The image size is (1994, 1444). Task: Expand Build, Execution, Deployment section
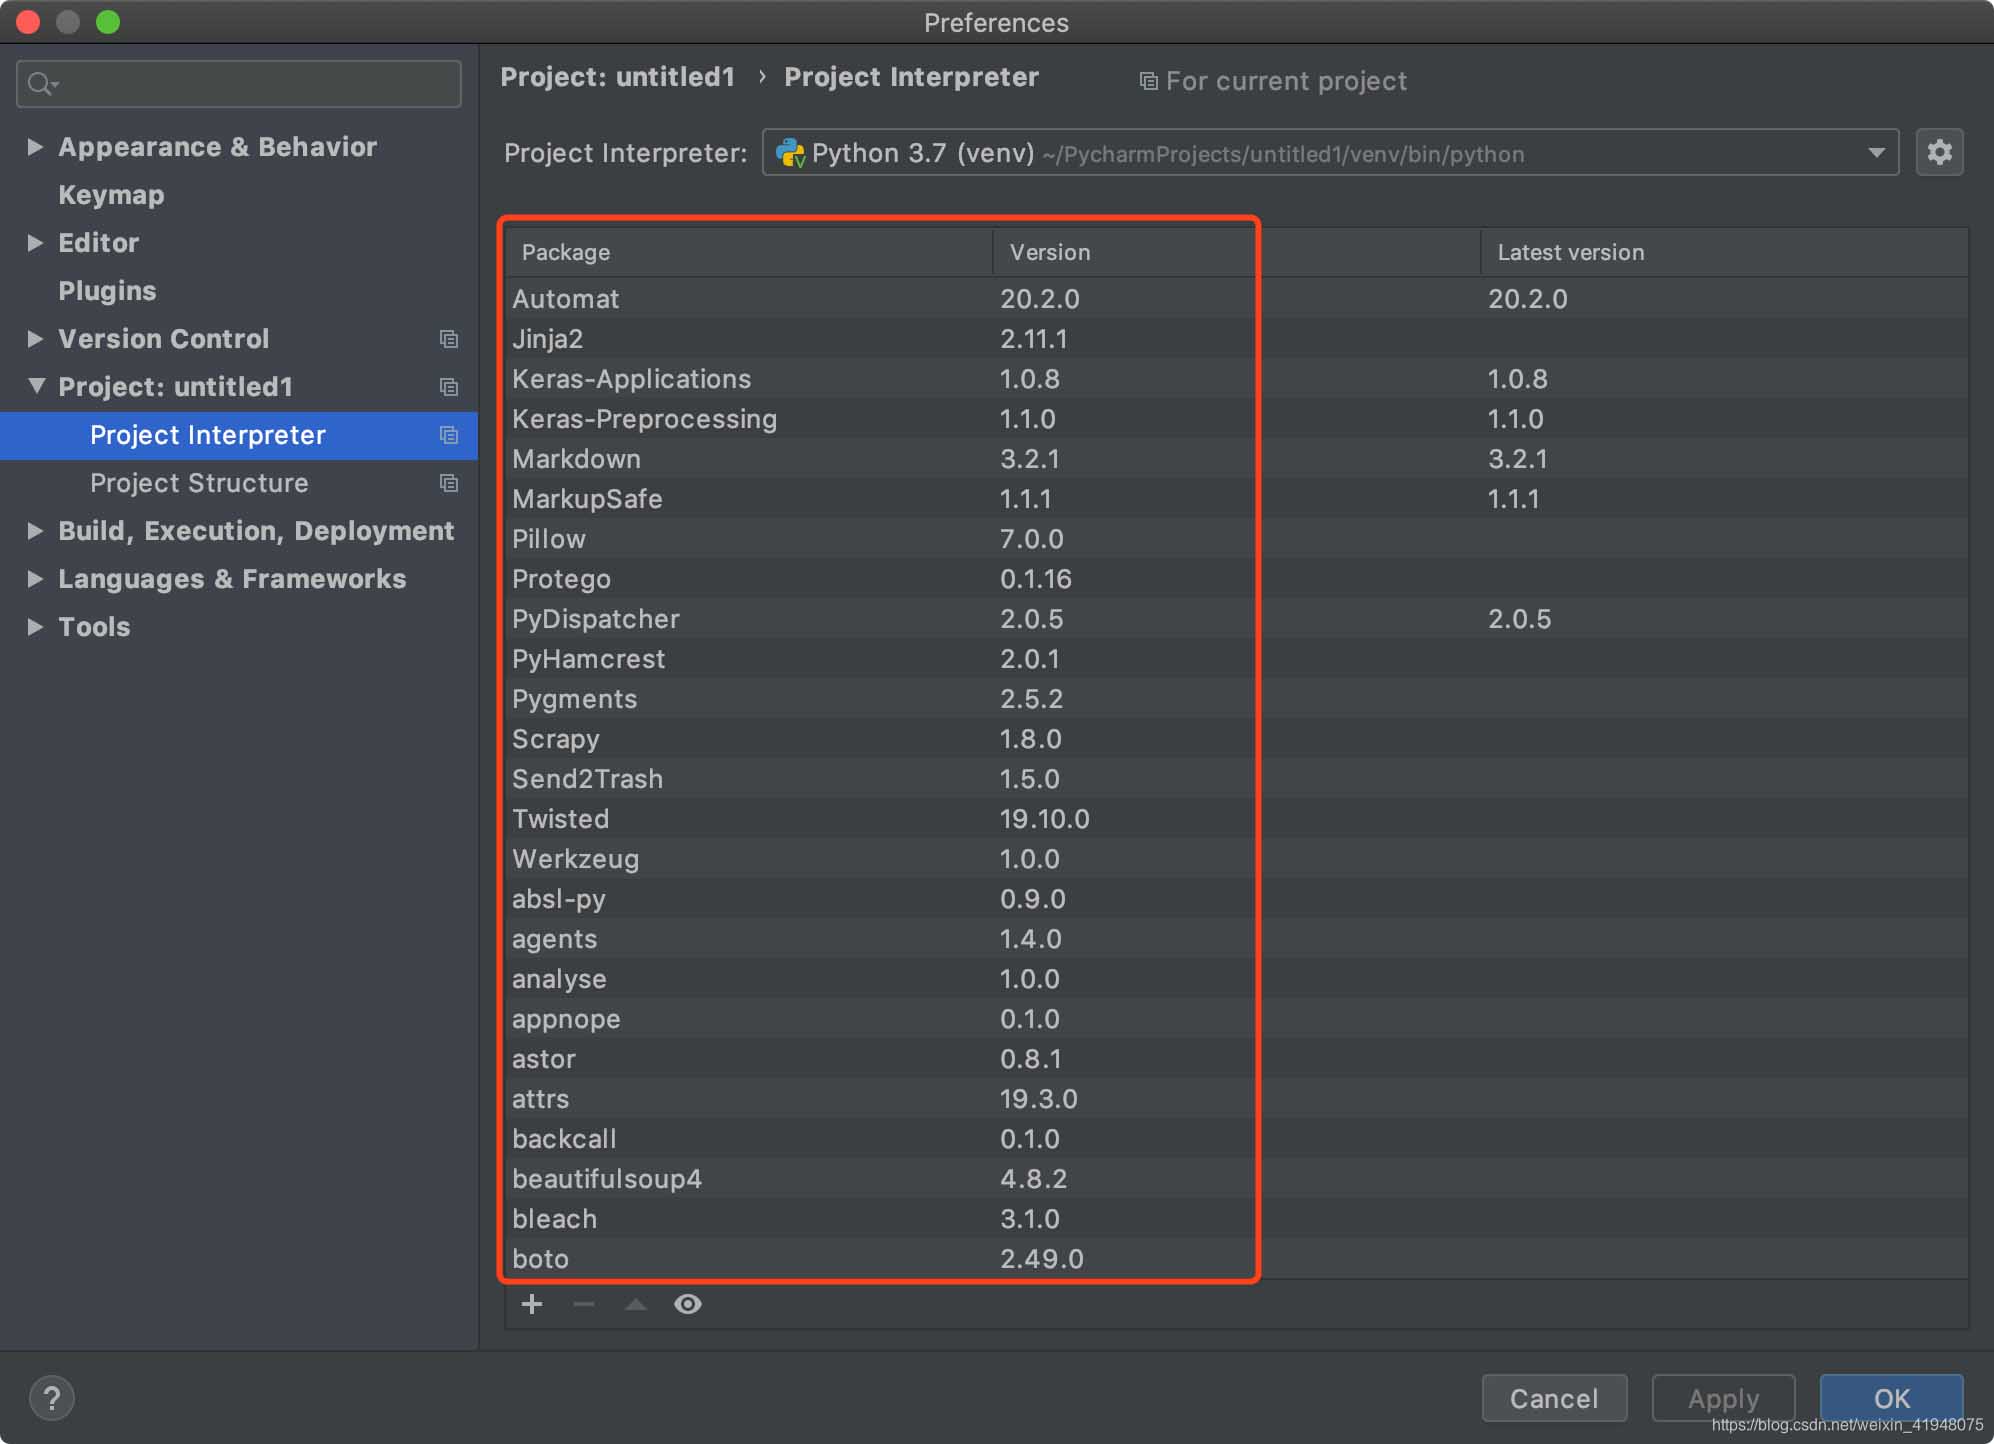point(36,531)
